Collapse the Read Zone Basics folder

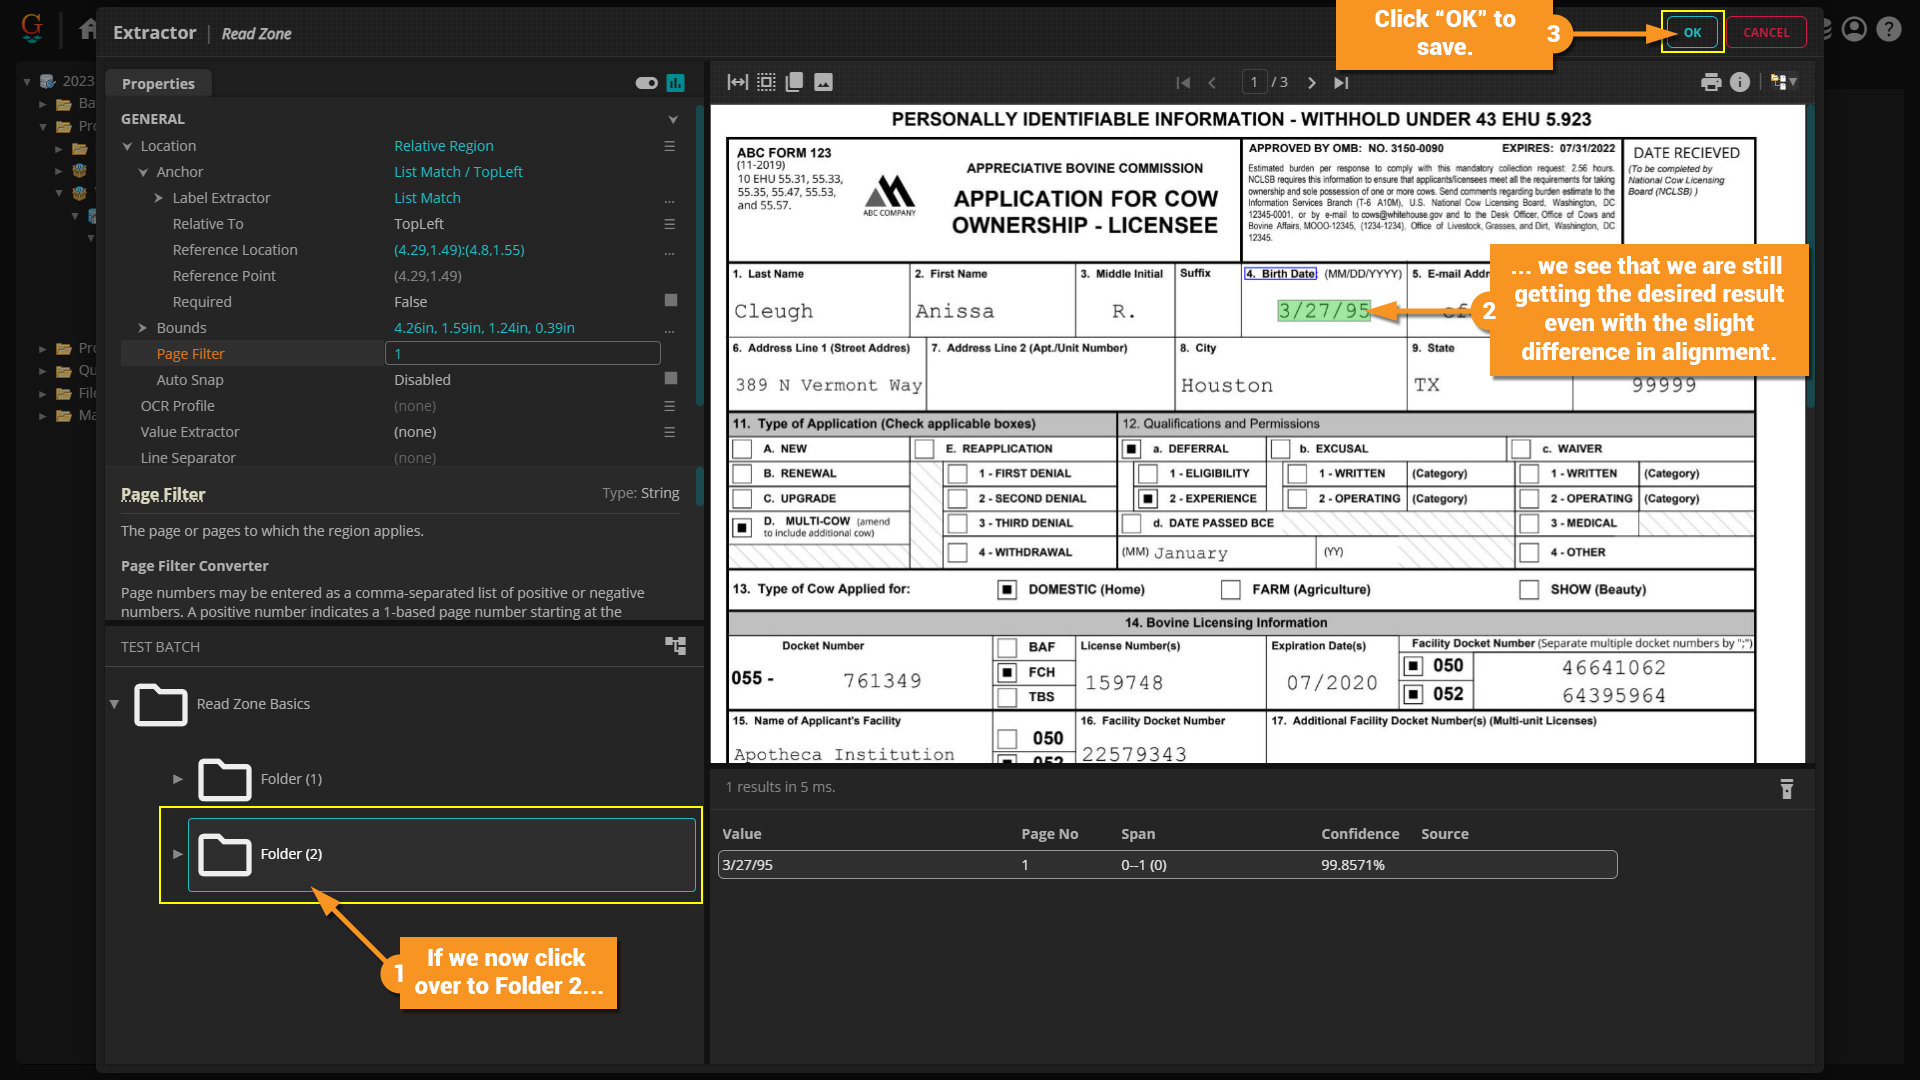[x=114, y=704]
